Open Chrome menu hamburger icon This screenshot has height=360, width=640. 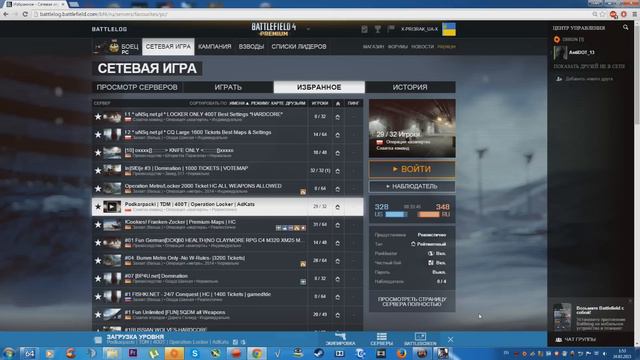tap(635, 14)
